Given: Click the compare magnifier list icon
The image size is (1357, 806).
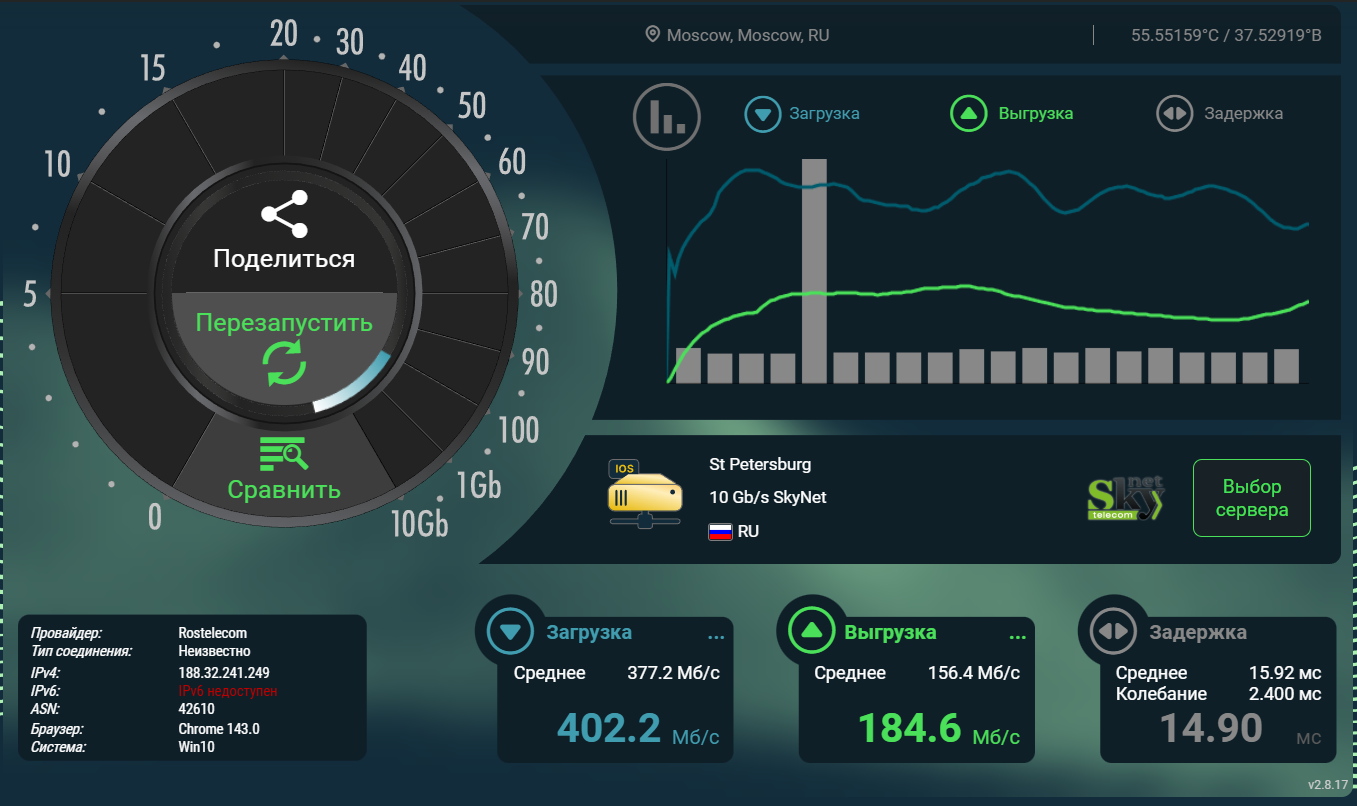Looking at the screenshot, I should [x=284, y=454].
